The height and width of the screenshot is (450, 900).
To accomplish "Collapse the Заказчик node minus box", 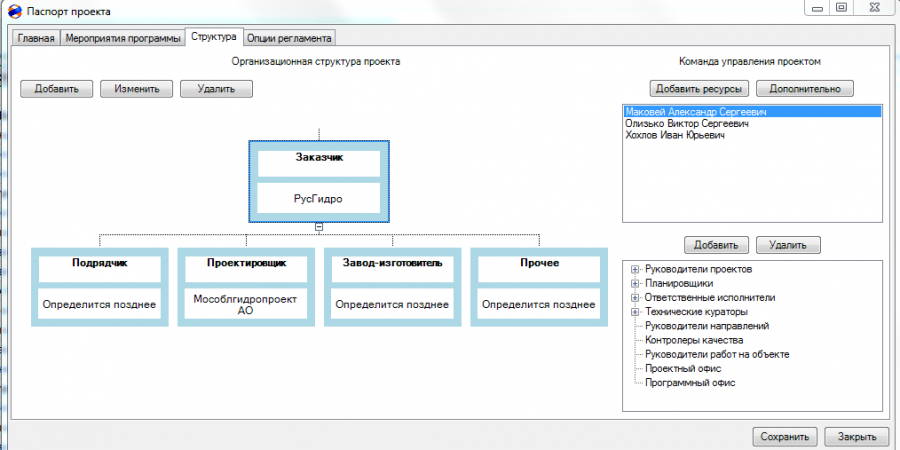I will pos(319,227).
